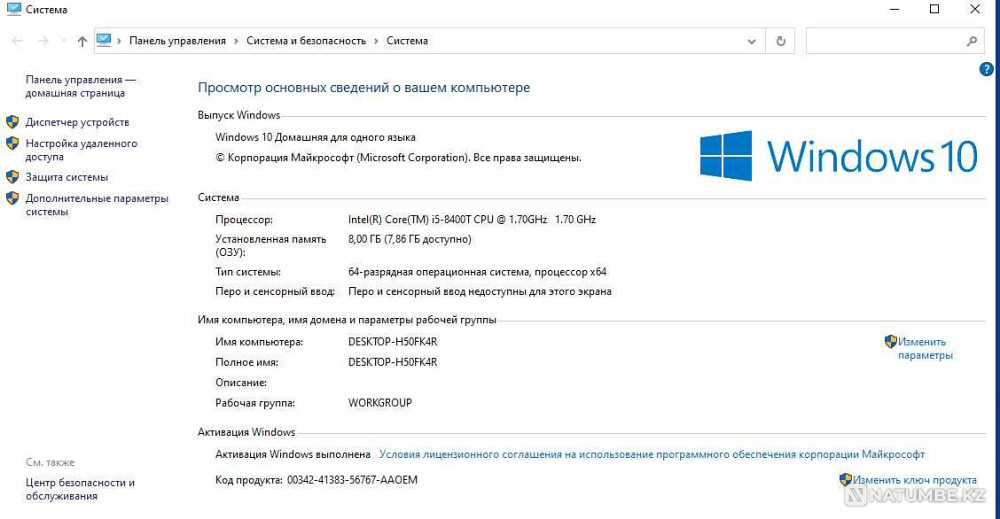Click the search magnifier icon
This screenshot has height=519, width=1000.
pos(971,41)
